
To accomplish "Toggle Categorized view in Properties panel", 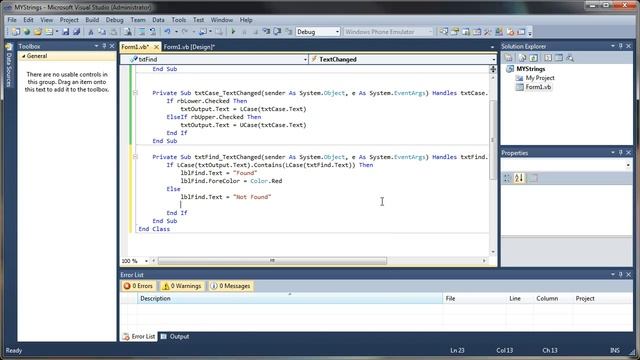I will (507, 178).
